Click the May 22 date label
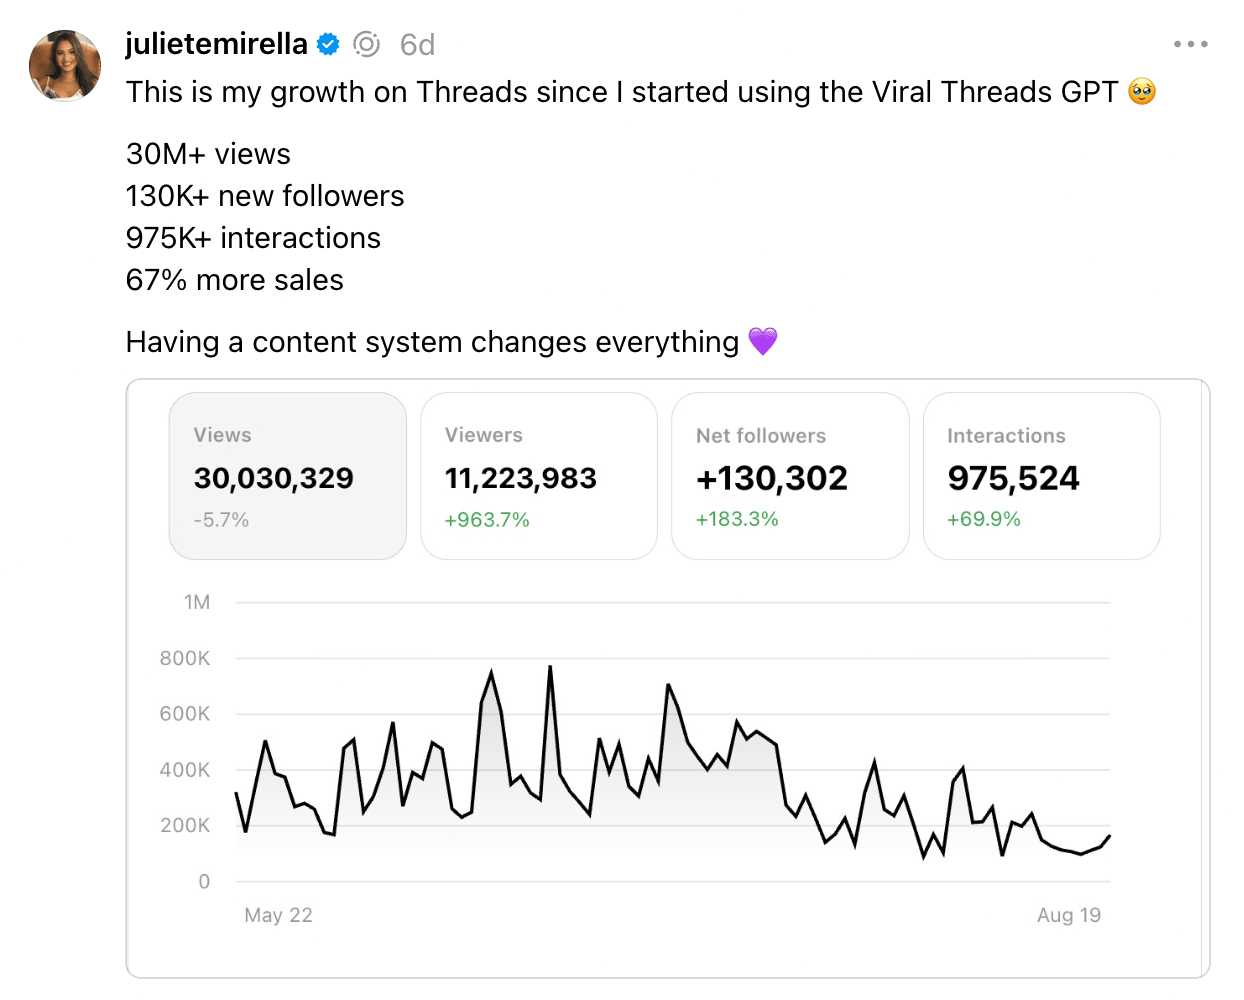Viewport: 1244px width, 1000px height. click(x=278, y=915)
